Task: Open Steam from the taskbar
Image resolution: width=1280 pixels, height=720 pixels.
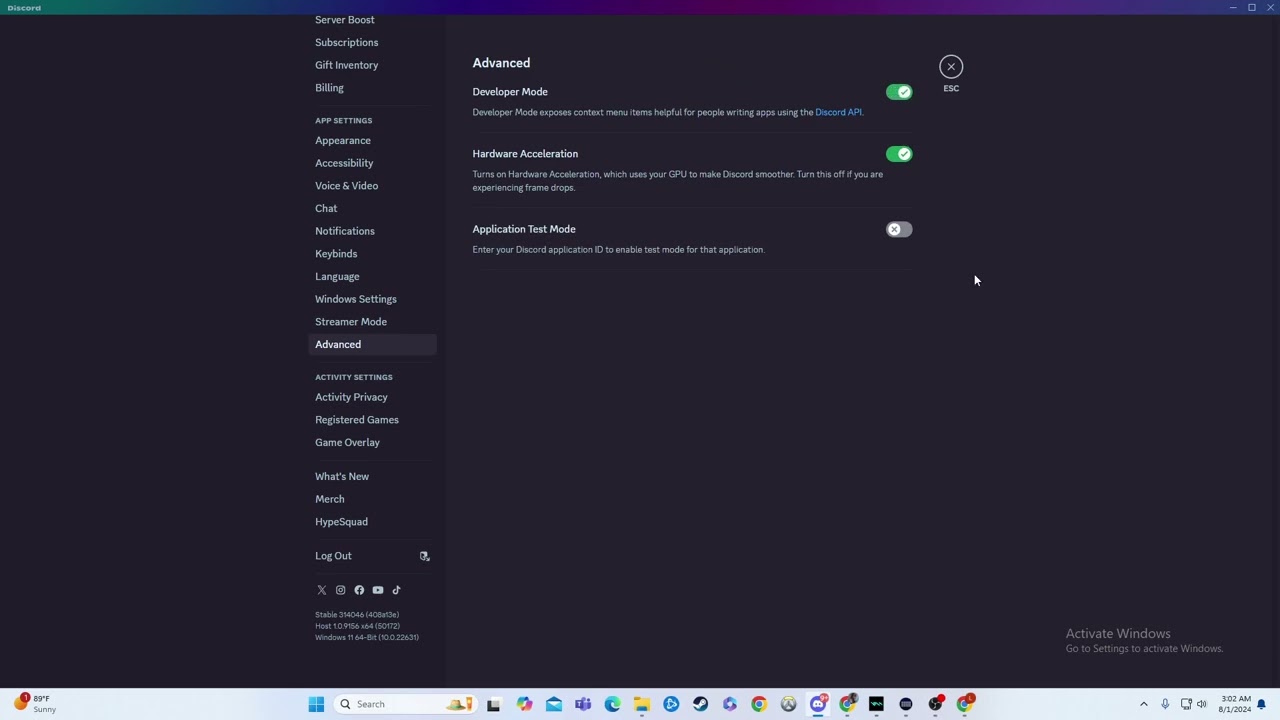Action: coord(700,704)
